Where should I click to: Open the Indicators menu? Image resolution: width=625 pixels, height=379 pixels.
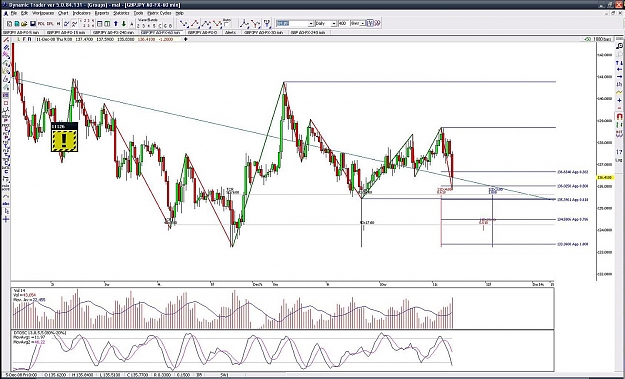tap(82, 13)
